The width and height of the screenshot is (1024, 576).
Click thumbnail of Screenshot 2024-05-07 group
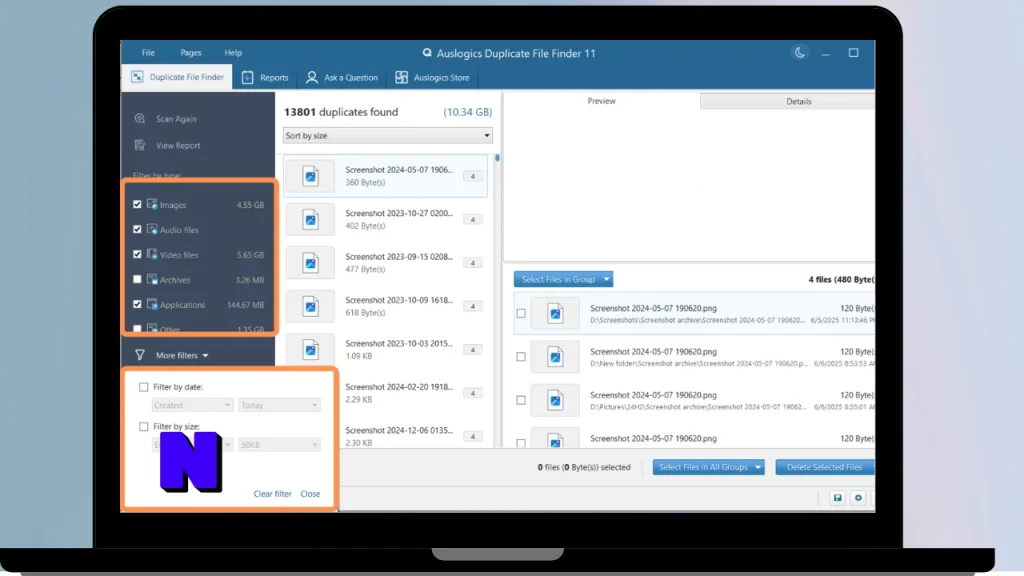pyautogui.click(x=310, y=176)
